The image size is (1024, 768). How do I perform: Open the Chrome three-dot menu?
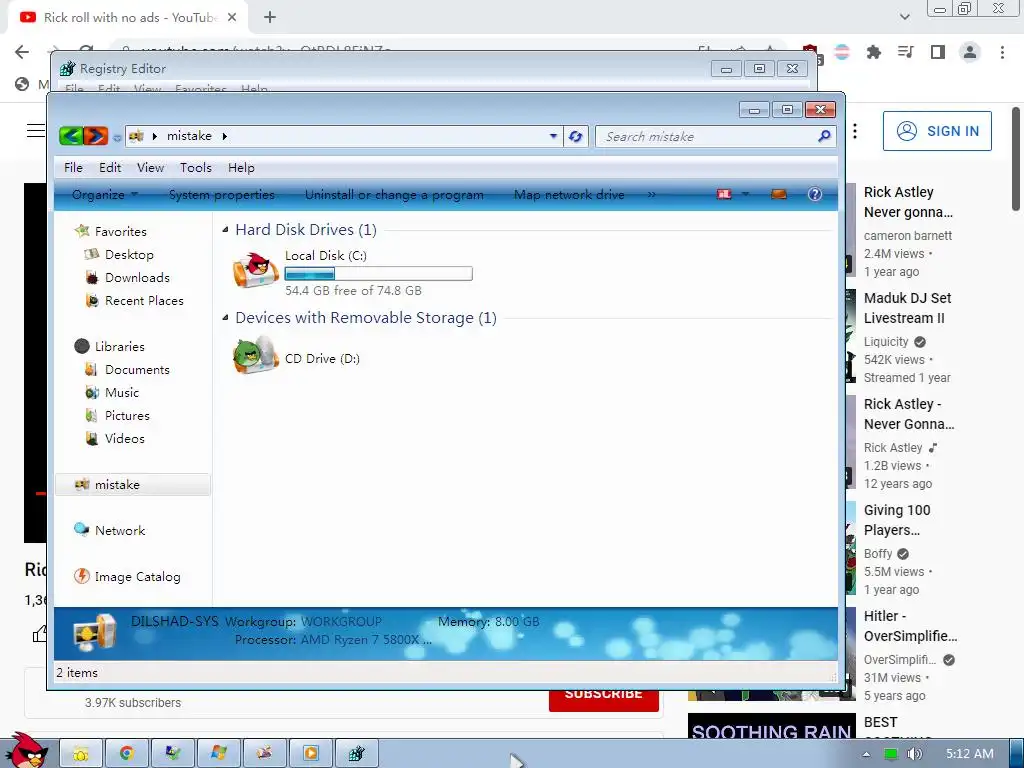click(1002, 52)
